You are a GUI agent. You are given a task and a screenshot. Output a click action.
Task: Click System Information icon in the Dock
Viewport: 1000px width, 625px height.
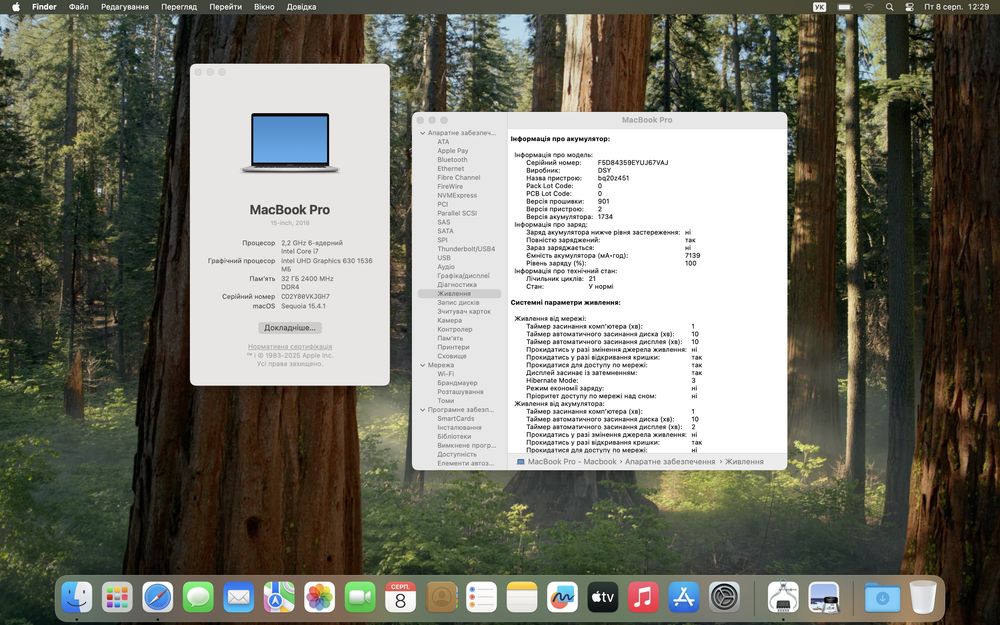pos(783,598)
